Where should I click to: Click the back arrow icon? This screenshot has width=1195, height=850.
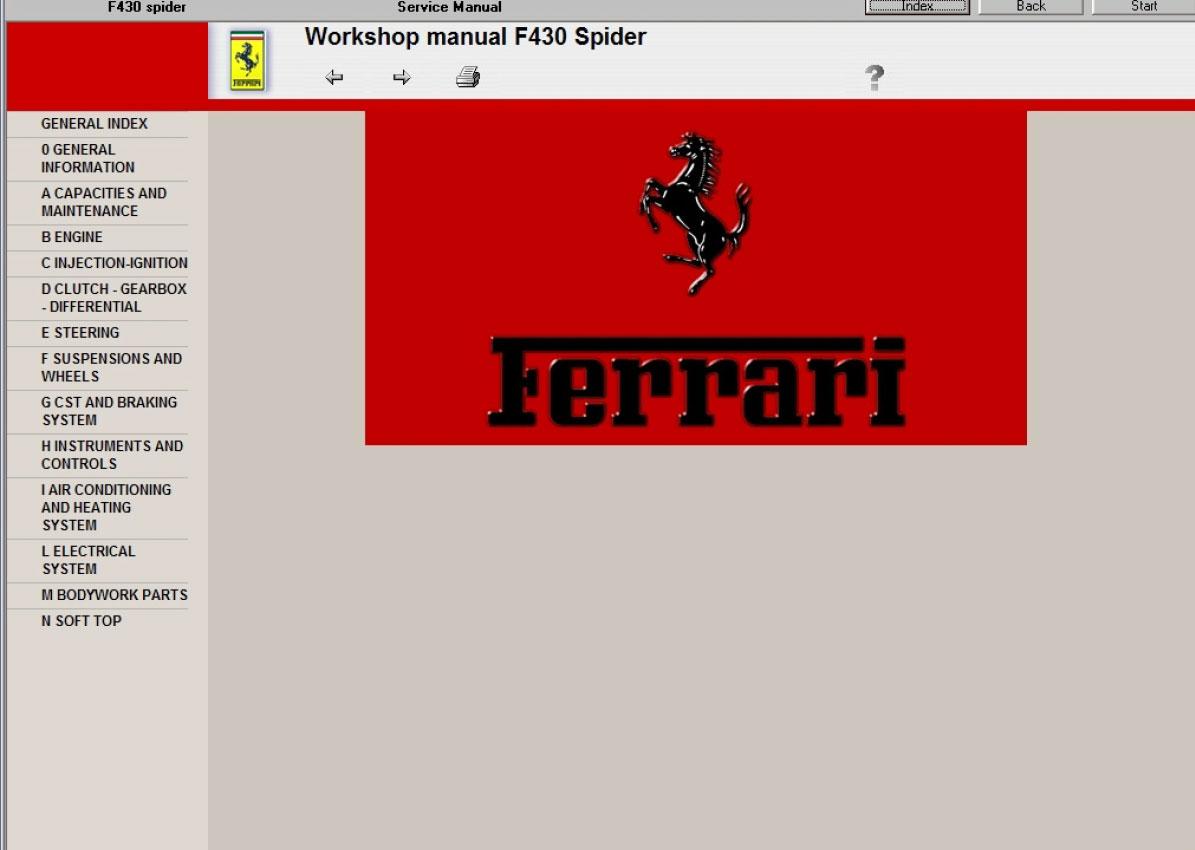coord(334,78)
